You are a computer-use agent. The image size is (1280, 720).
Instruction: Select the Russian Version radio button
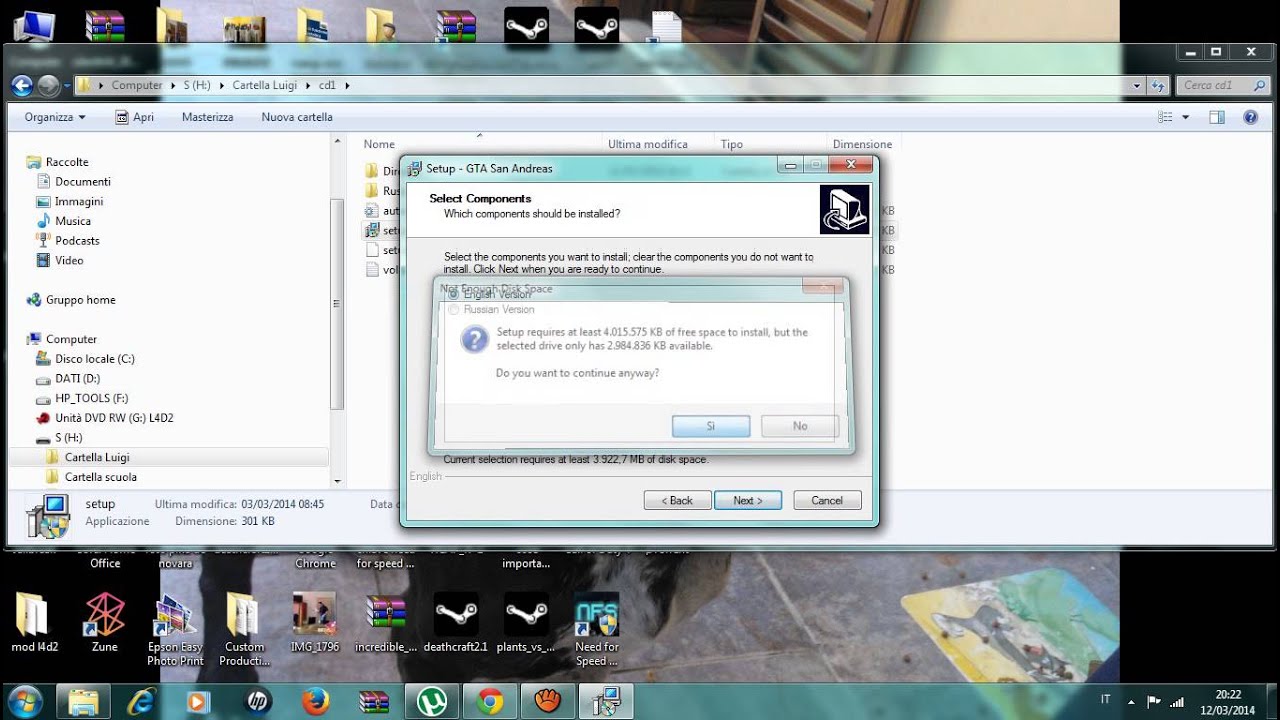[x=454, y=310]
